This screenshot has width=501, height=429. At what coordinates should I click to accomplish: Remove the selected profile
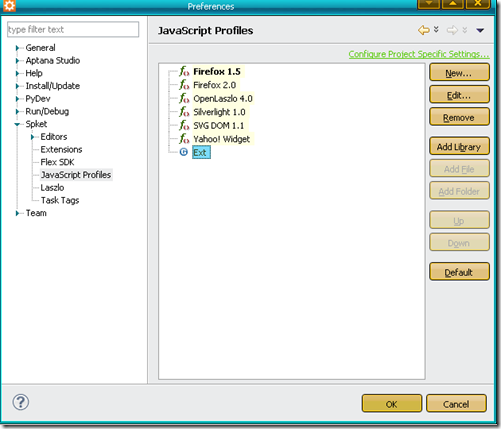click(x=459, y=117)
